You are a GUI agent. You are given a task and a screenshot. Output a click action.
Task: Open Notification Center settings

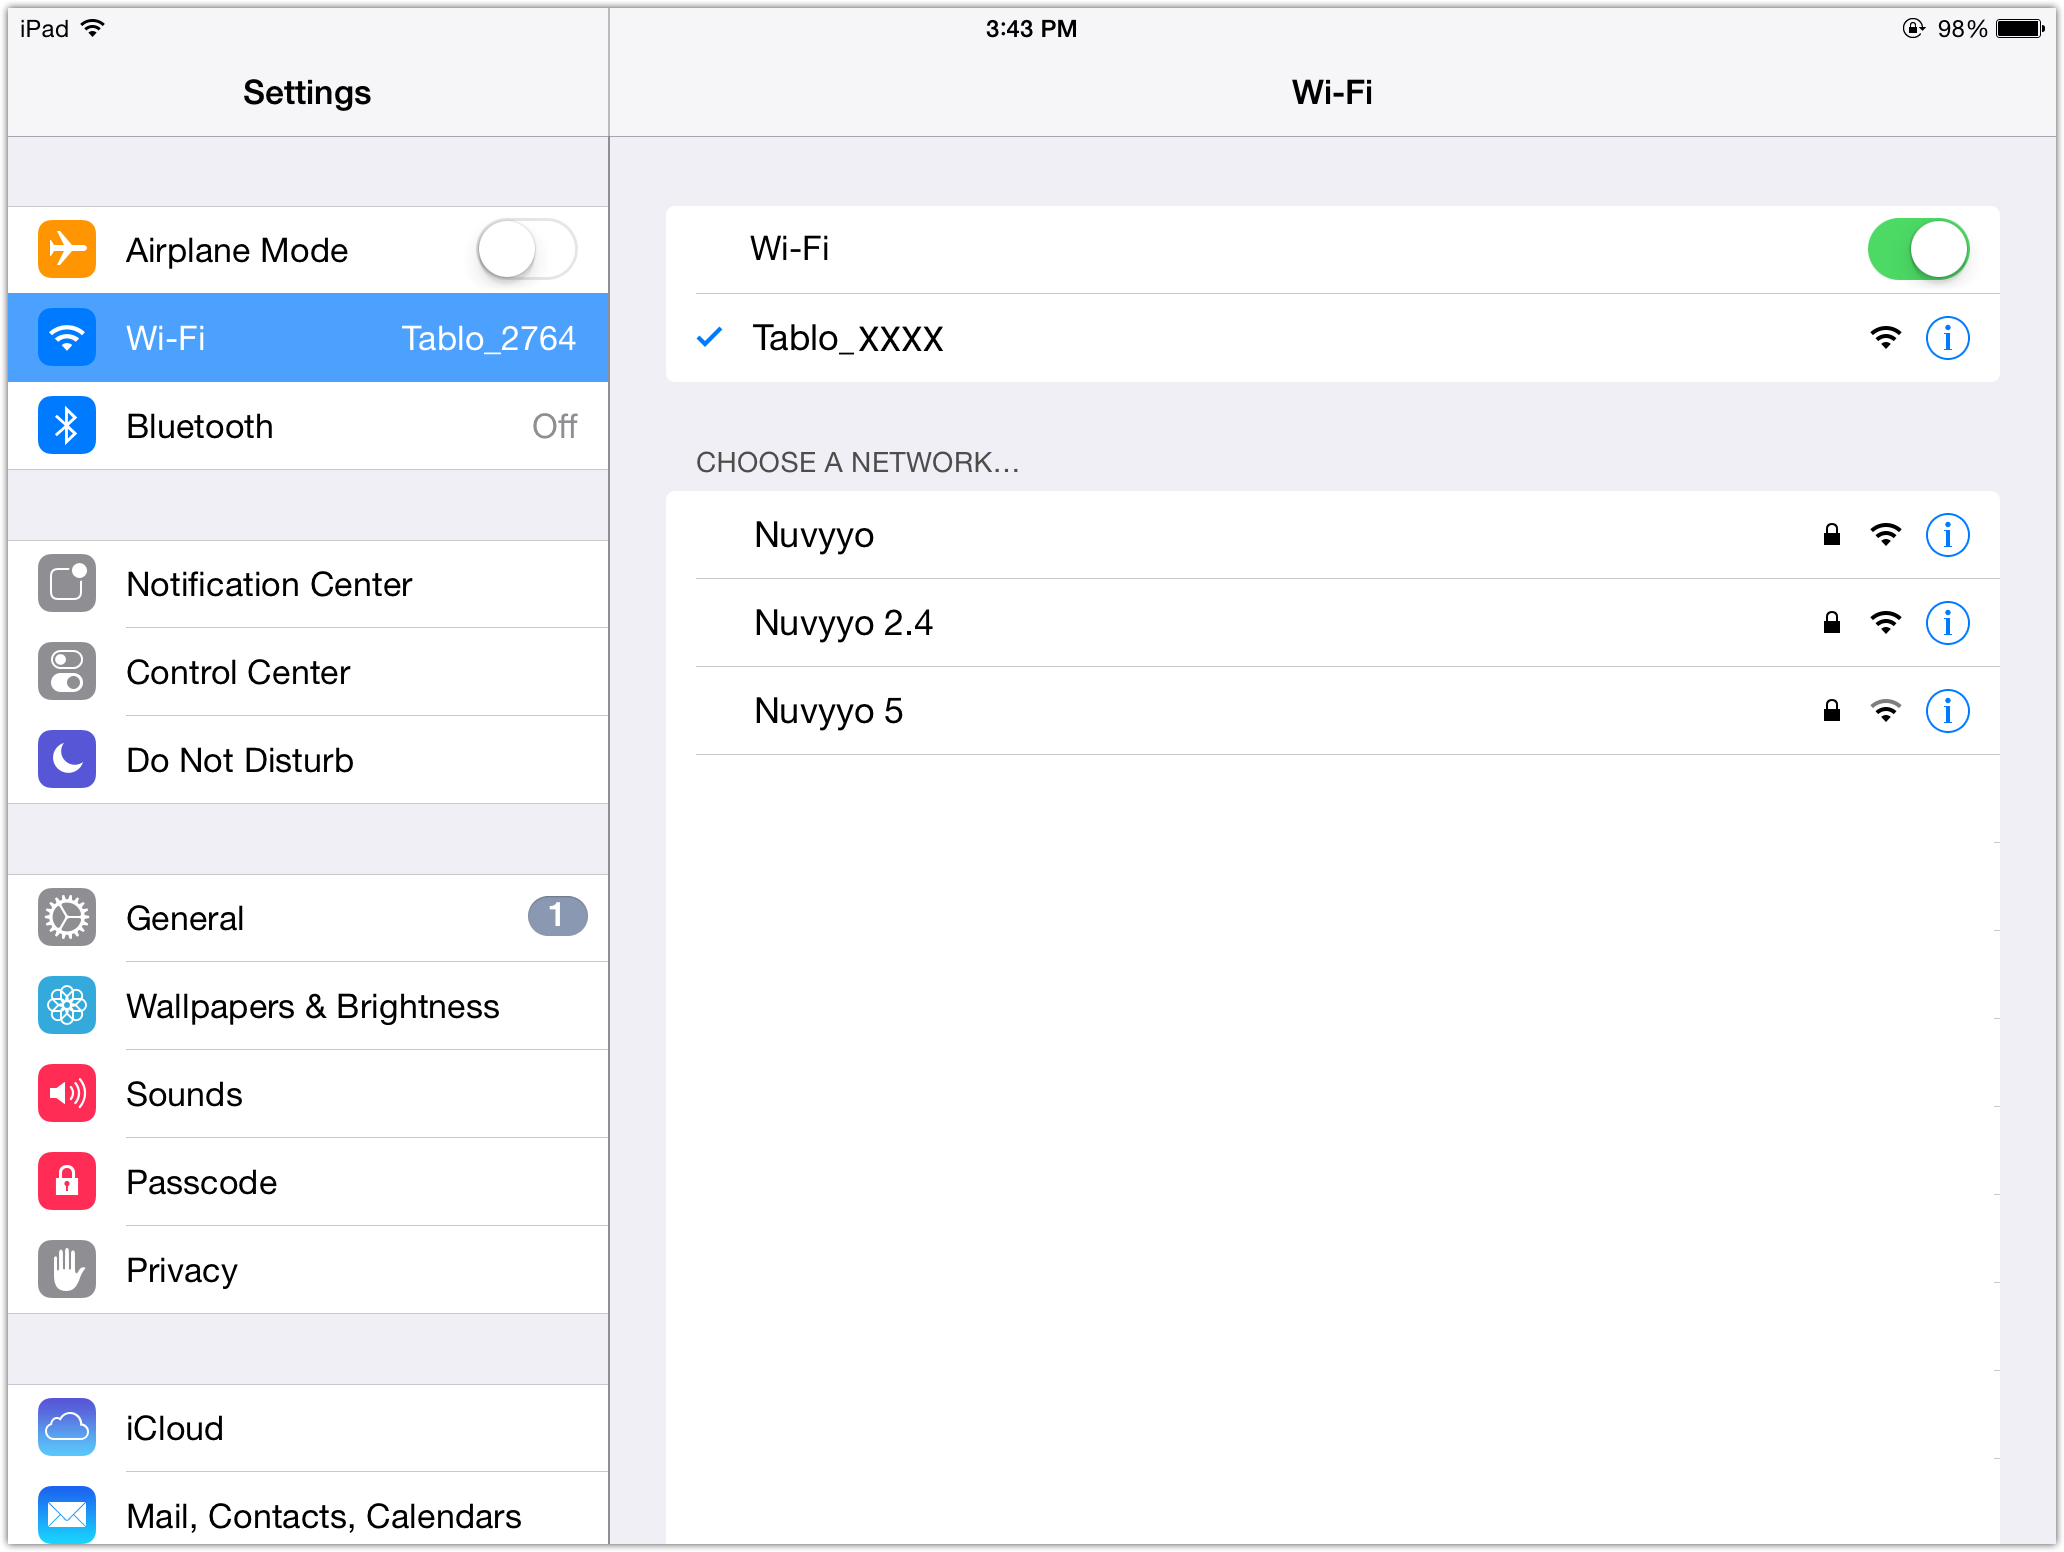coord(308,584)
